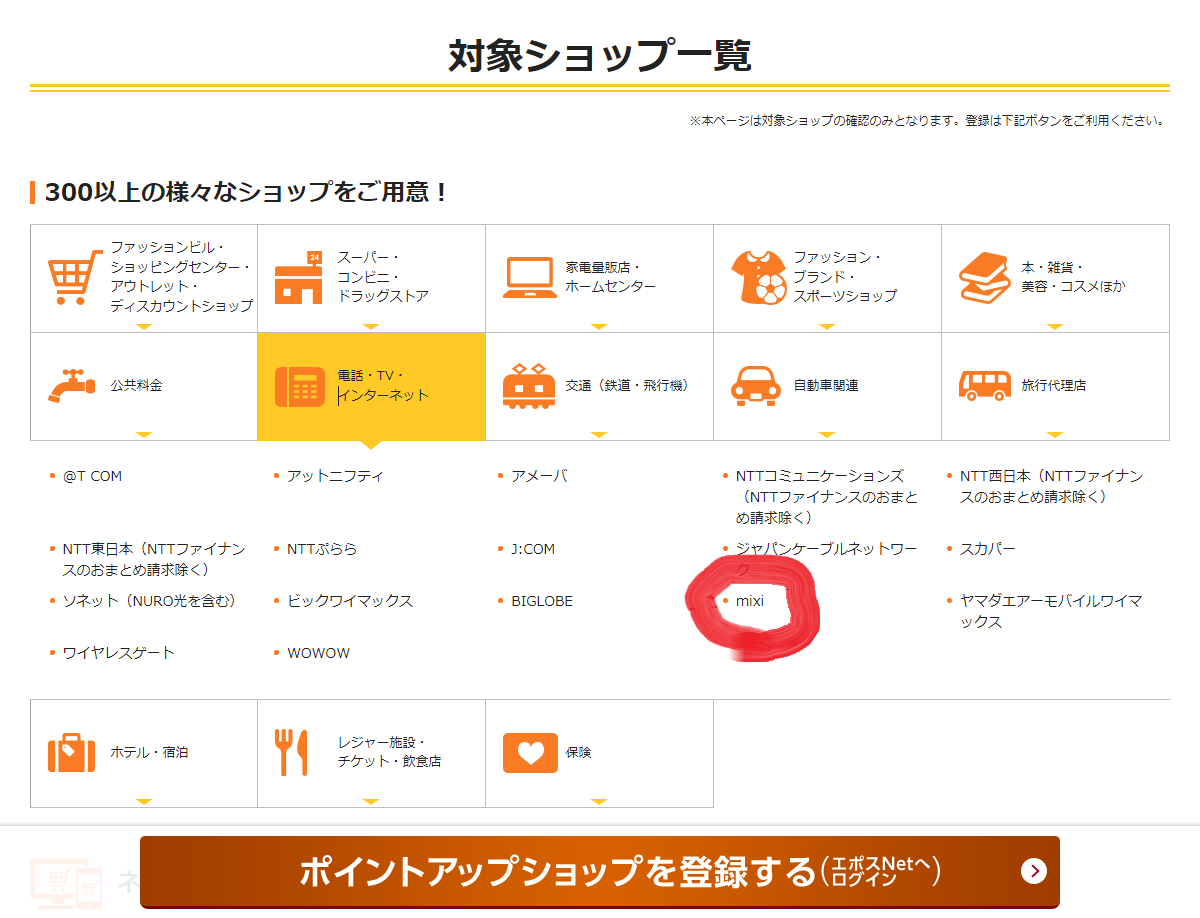
Task: Click the ビックワイマックス shop entry
Action: [350, 601]
